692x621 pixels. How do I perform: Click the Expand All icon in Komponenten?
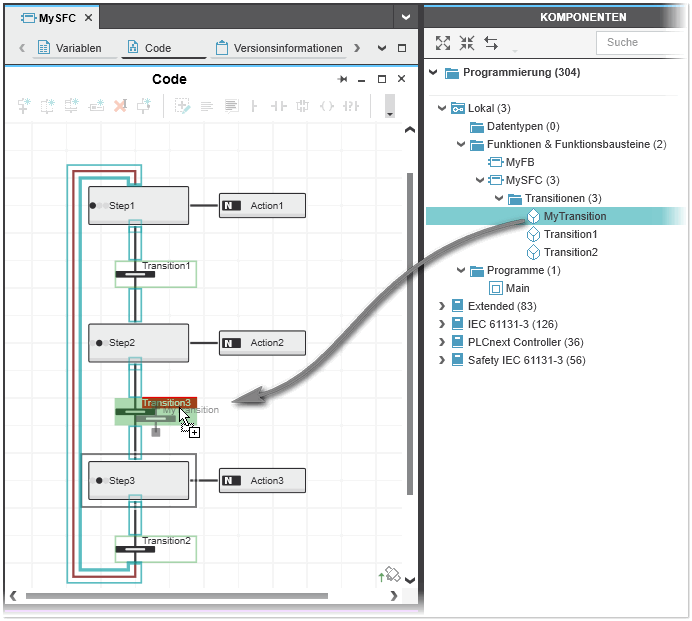[x=443, y=43]
